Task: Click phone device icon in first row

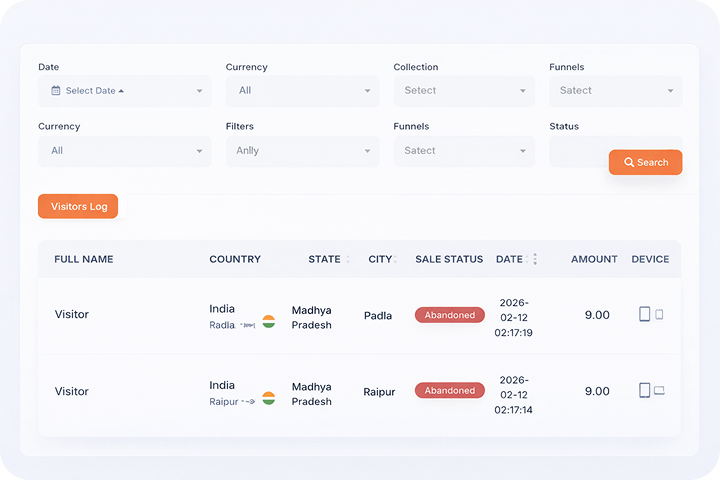Action: pos(659,314)
